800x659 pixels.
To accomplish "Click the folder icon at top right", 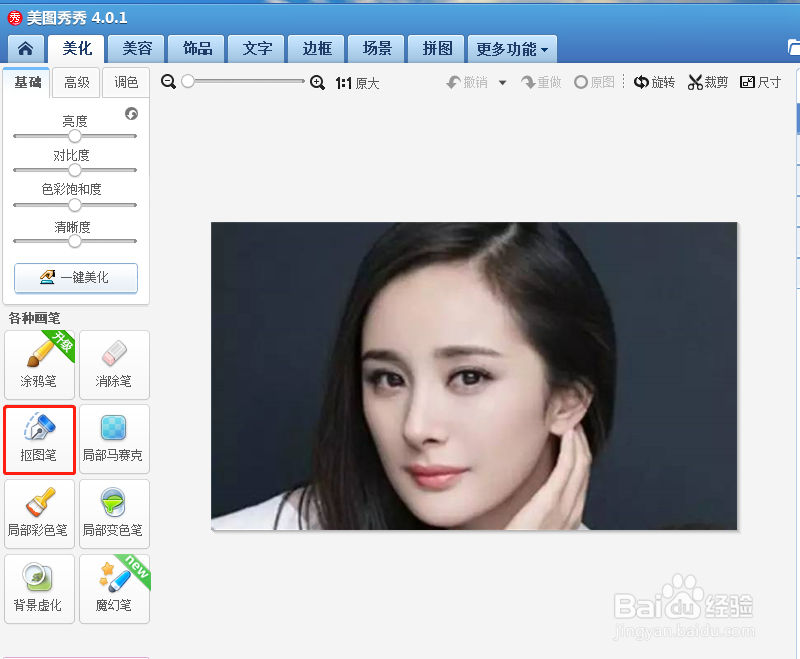I will pyautogui.click(x=794, y=47).
